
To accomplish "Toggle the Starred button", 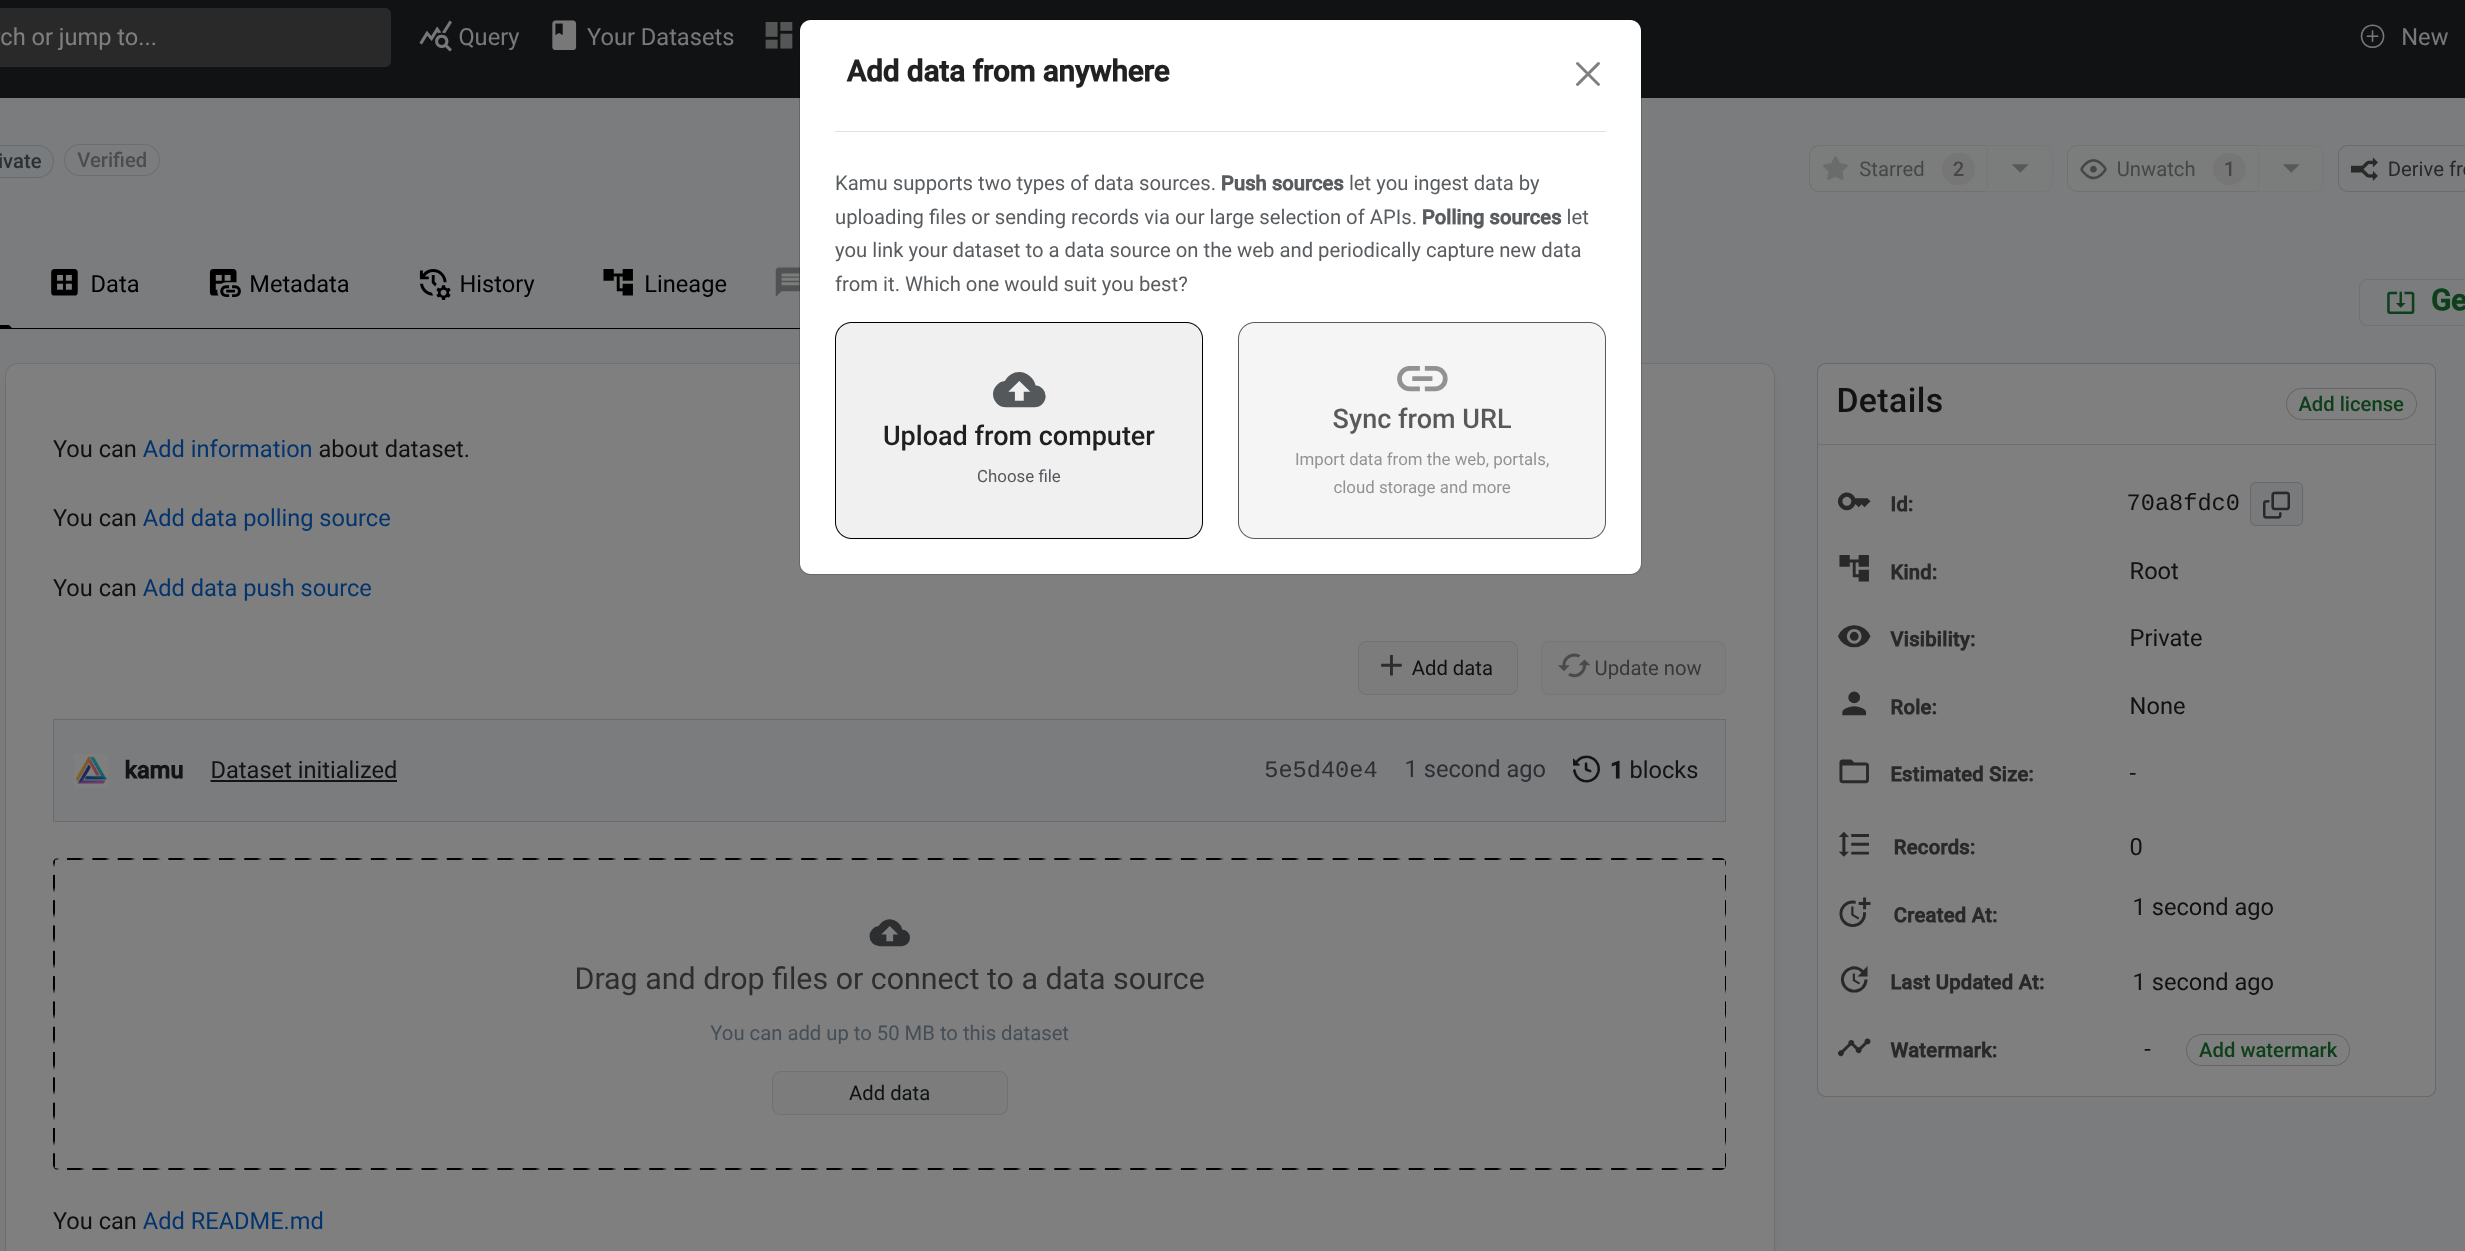I will 1891,169.
